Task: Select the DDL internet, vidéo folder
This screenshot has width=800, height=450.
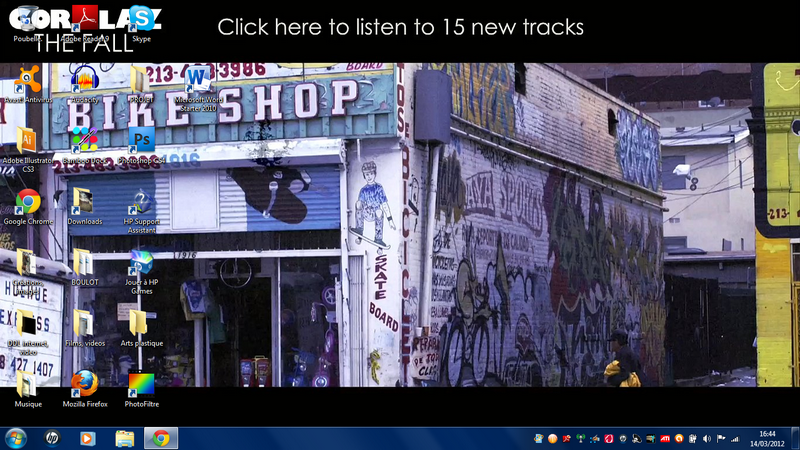Action: coord(28,332)
